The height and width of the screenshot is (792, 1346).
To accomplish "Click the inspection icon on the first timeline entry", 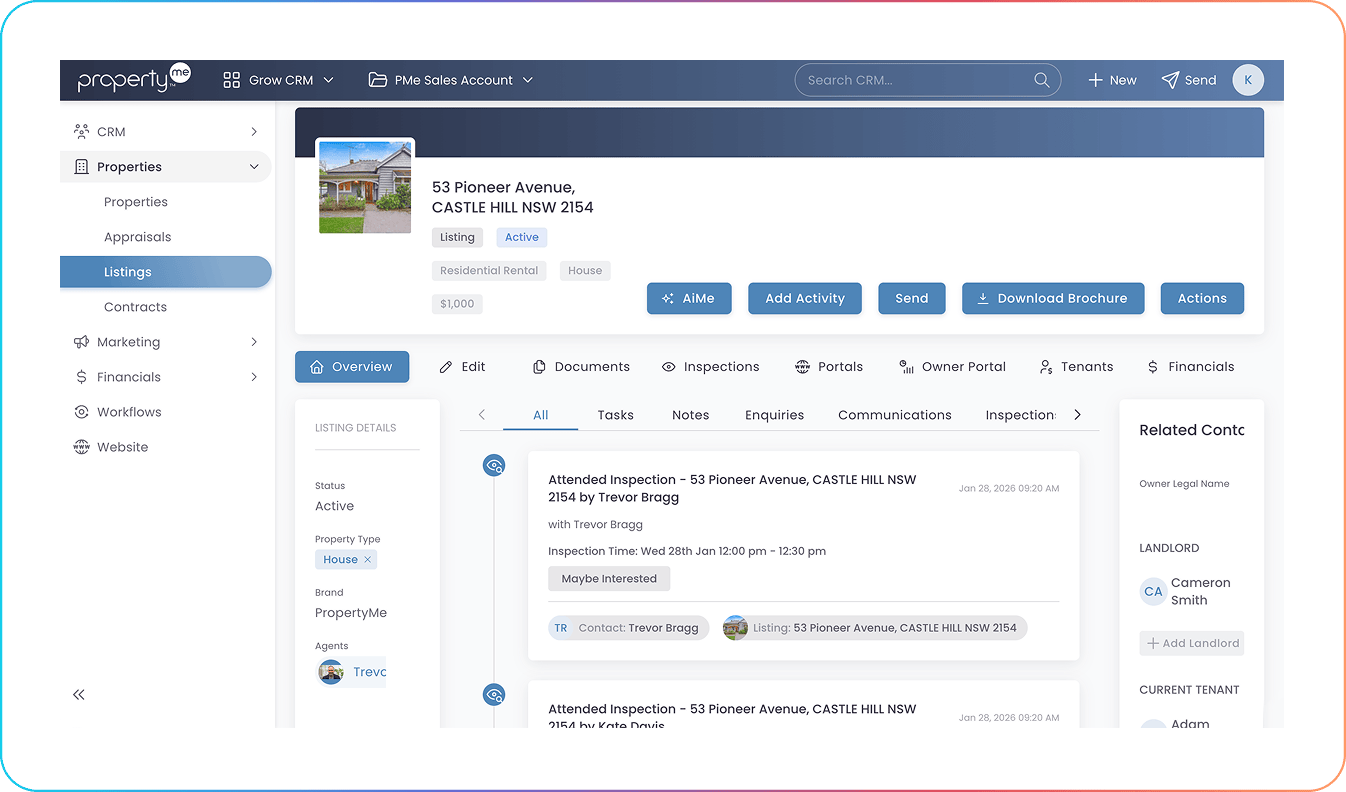I will point(493,465).
